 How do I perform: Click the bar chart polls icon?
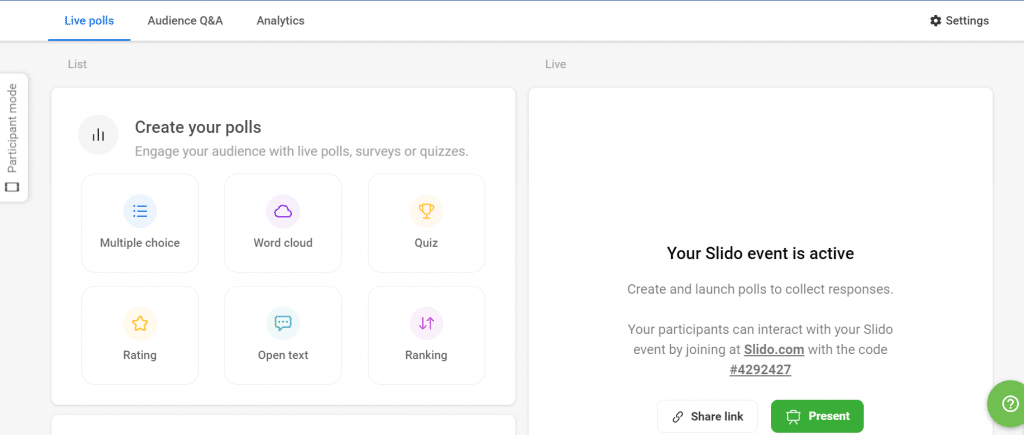[98, 135]
